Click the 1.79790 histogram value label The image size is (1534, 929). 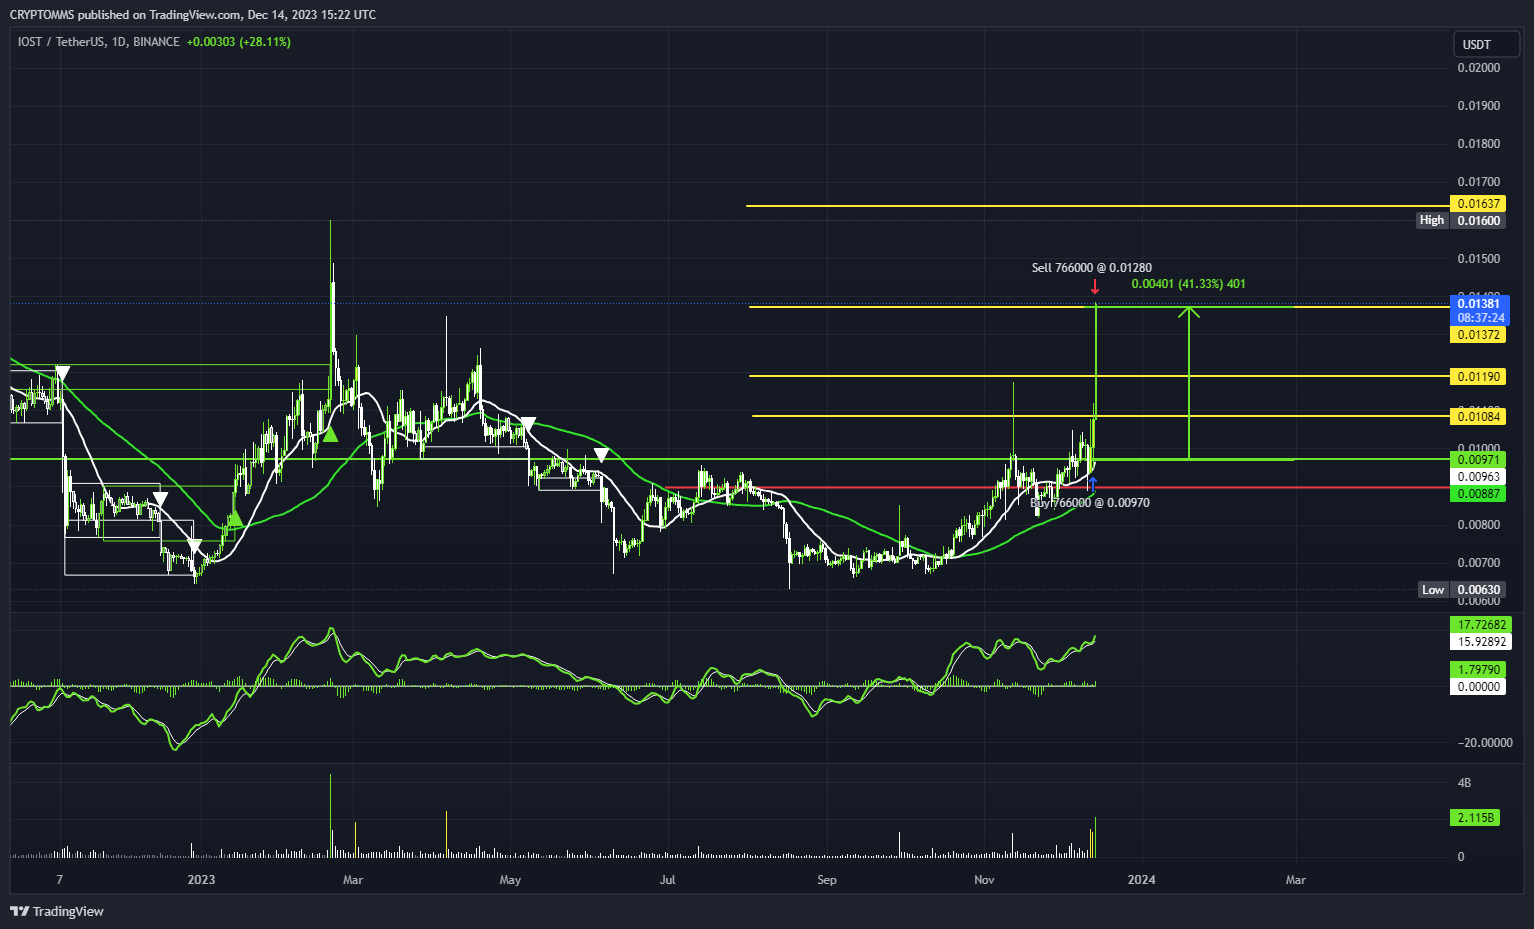(x=1477, y=670)
